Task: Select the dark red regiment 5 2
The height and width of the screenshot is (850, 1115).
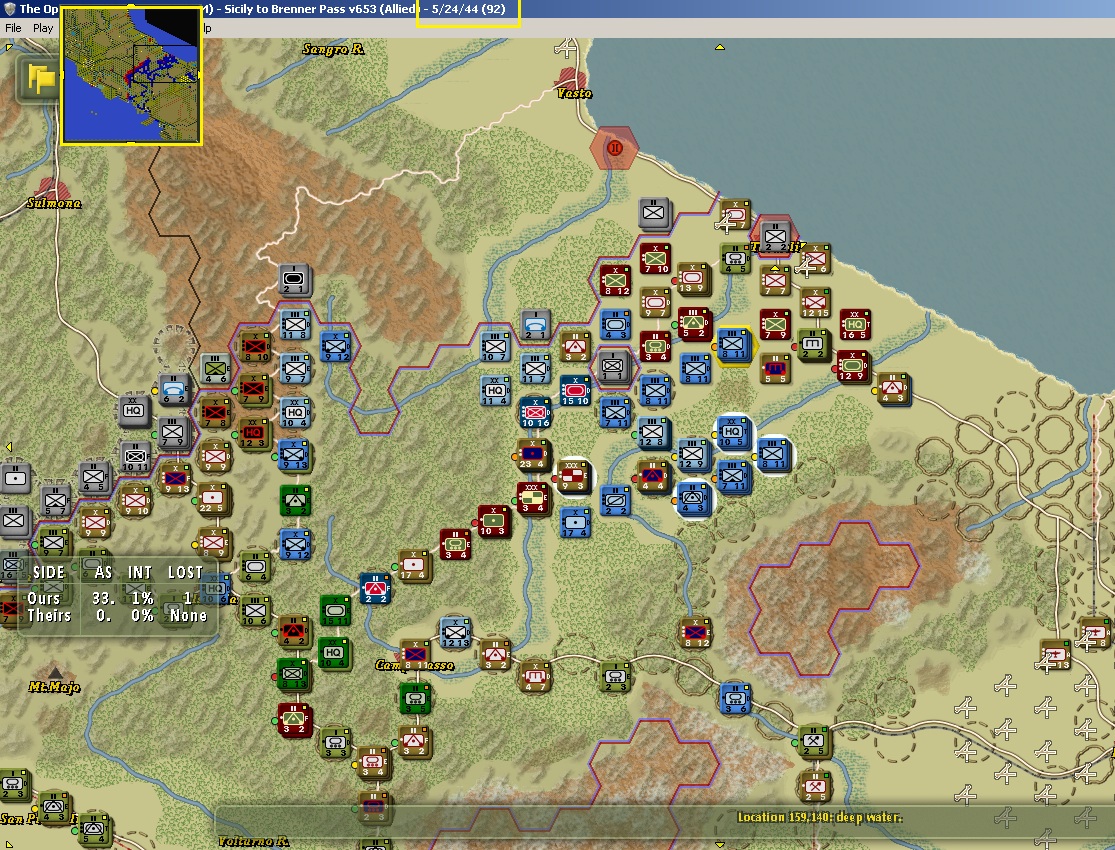Action: (695, 324)
